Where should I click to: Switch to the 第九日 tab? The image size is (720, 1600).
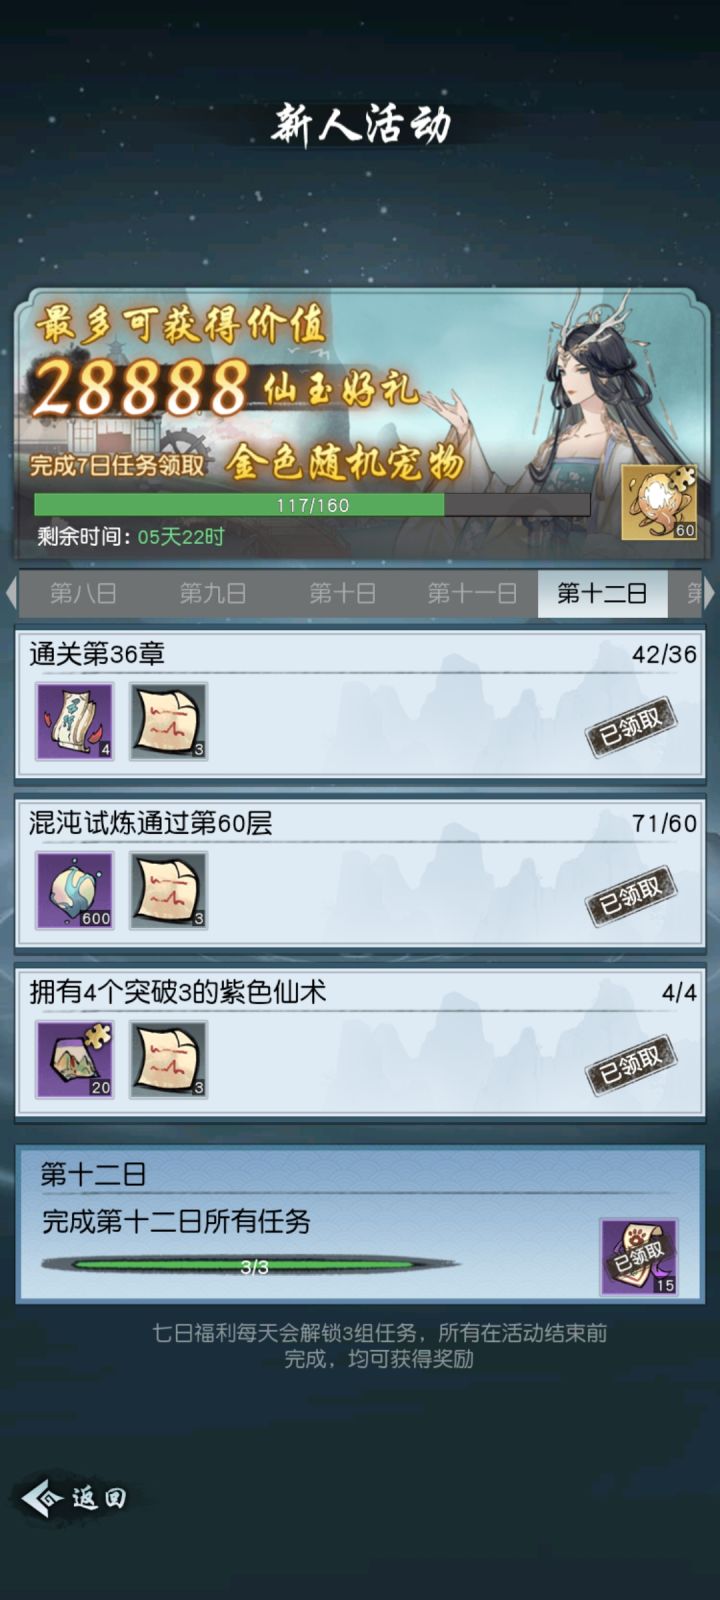click(x=212, y=594)
